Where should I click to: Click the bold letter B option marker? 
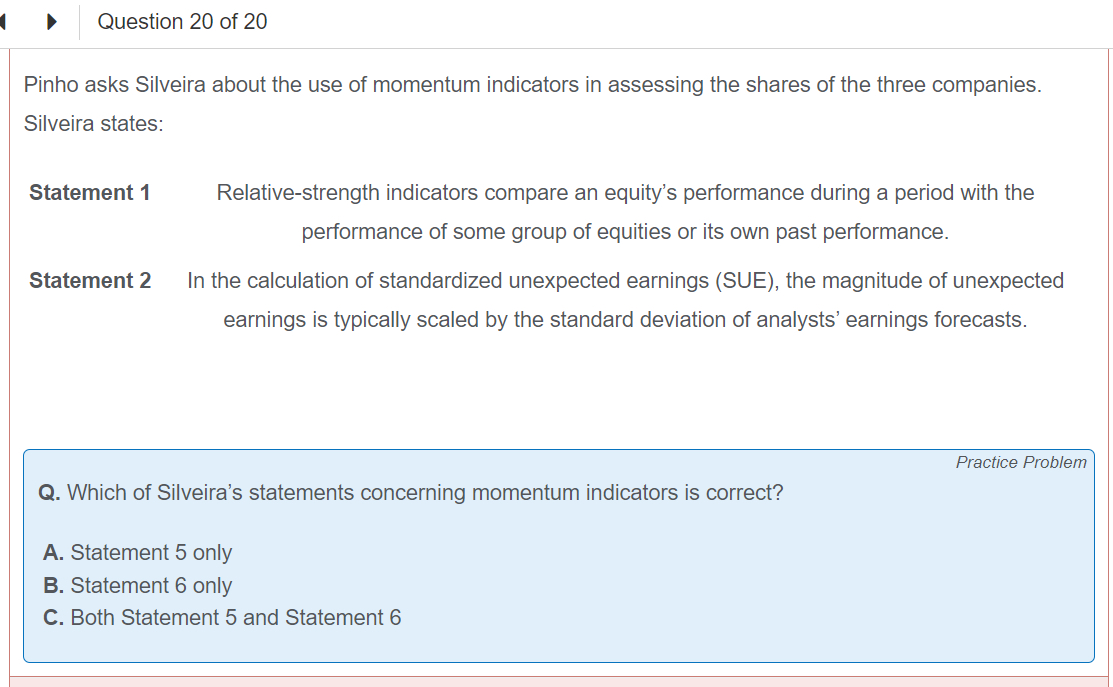pyautogui.click(x=52, y=585)
